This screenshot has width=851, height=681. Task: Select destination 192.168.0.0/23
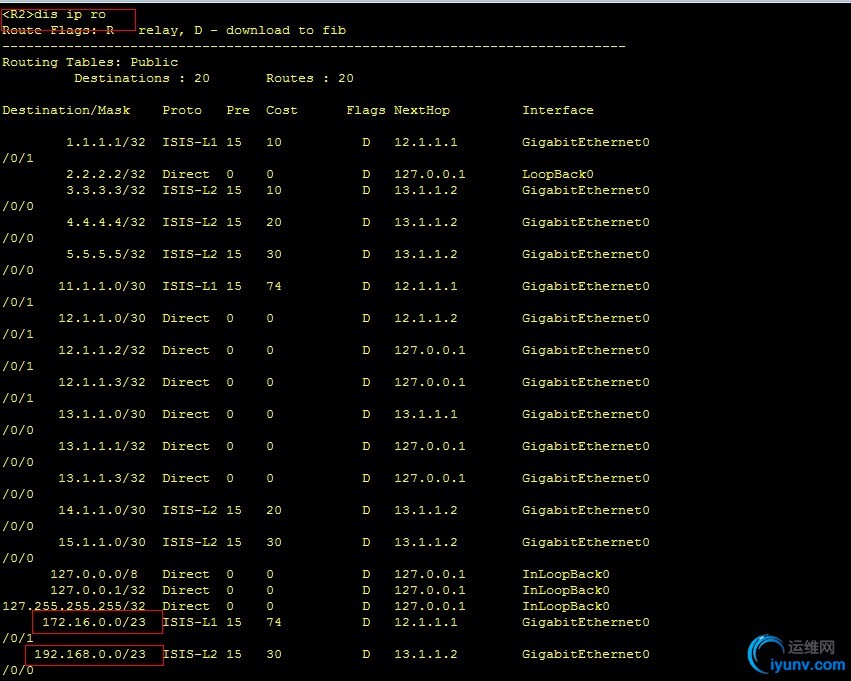pos(90,654)
